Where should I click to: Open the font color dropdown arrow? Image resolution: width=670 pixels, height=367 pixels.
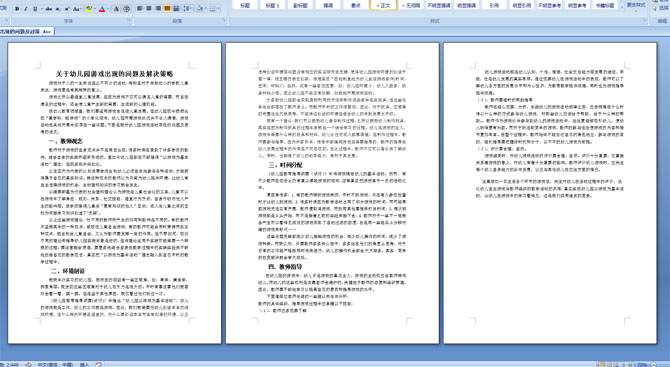point(108,9)
